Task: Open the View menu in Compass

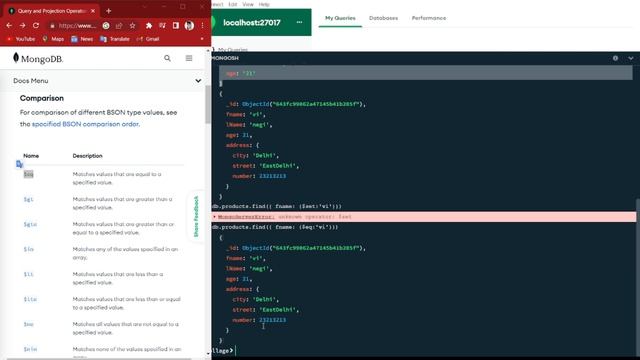Action: pyautogui.click(x=248, y=4)
